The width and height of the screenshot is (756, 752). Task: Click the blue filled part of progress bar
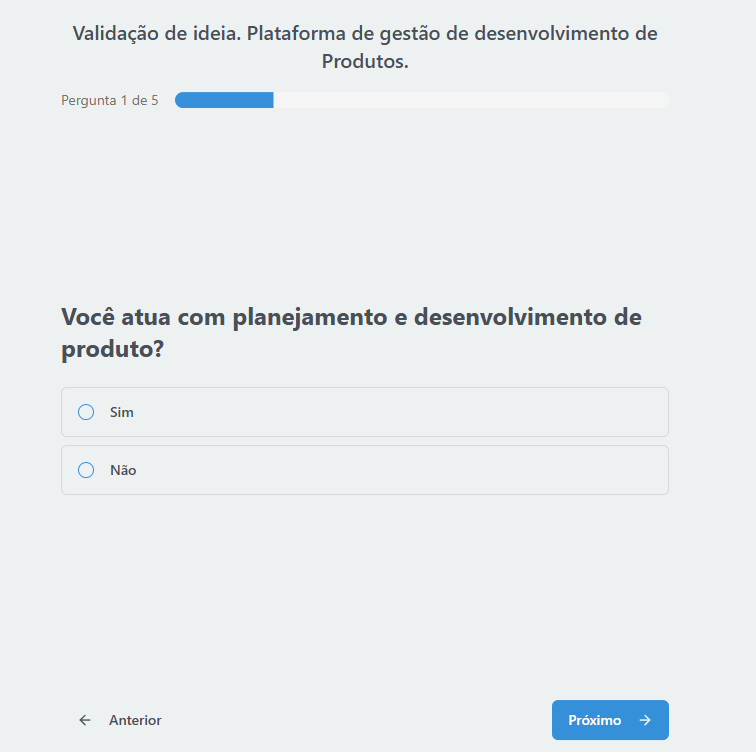pos(224,100)
